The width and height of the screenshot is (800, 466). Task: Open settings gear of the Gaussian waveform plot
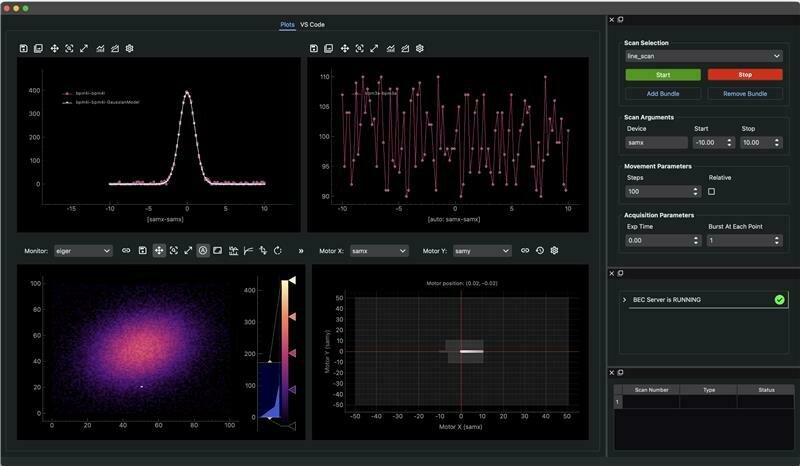click(x=130, y=48)
